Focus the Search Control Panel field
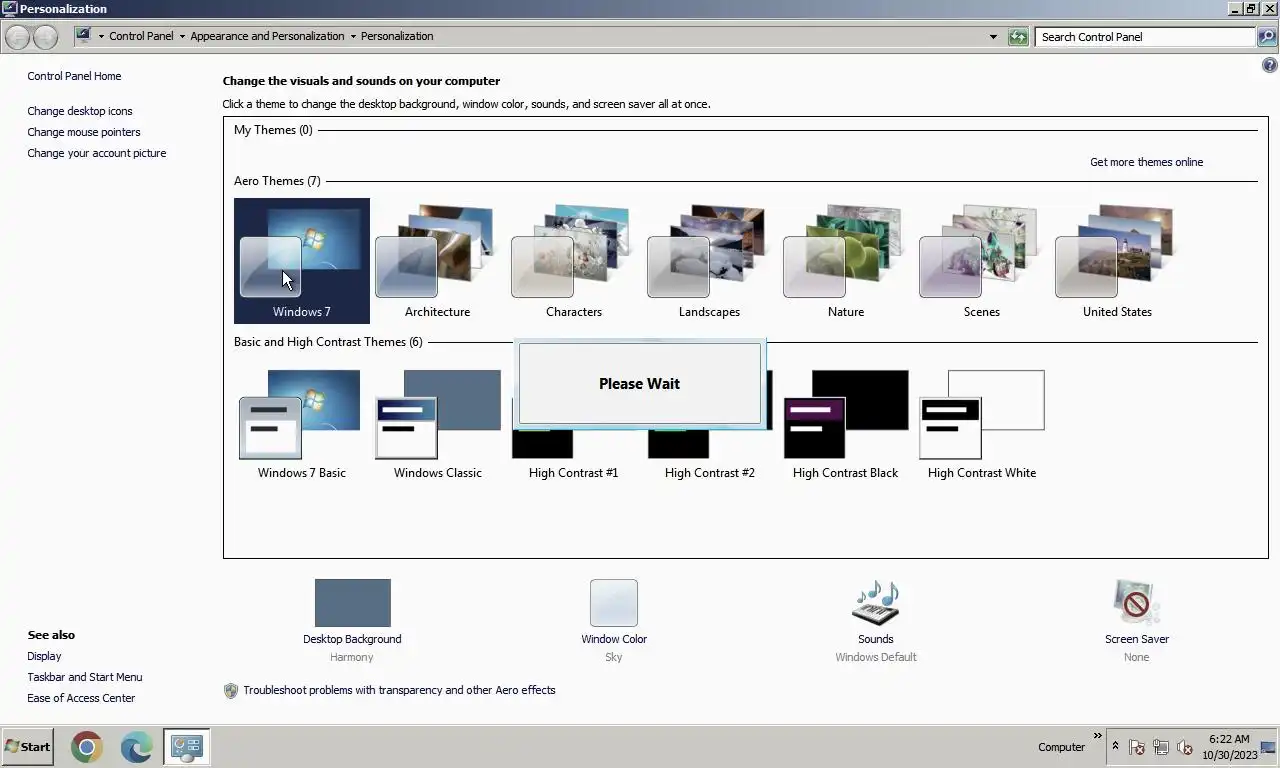This screenshot has height=768, width=1280. coord(1145,37)
